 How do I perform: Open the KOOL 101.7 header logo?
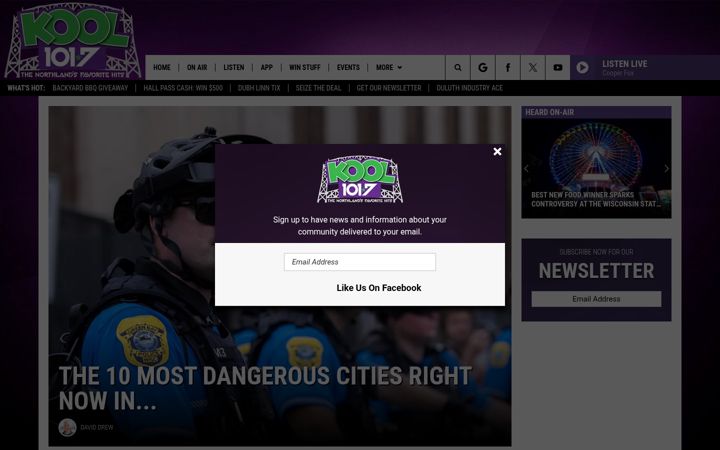[x=73, y=42]
